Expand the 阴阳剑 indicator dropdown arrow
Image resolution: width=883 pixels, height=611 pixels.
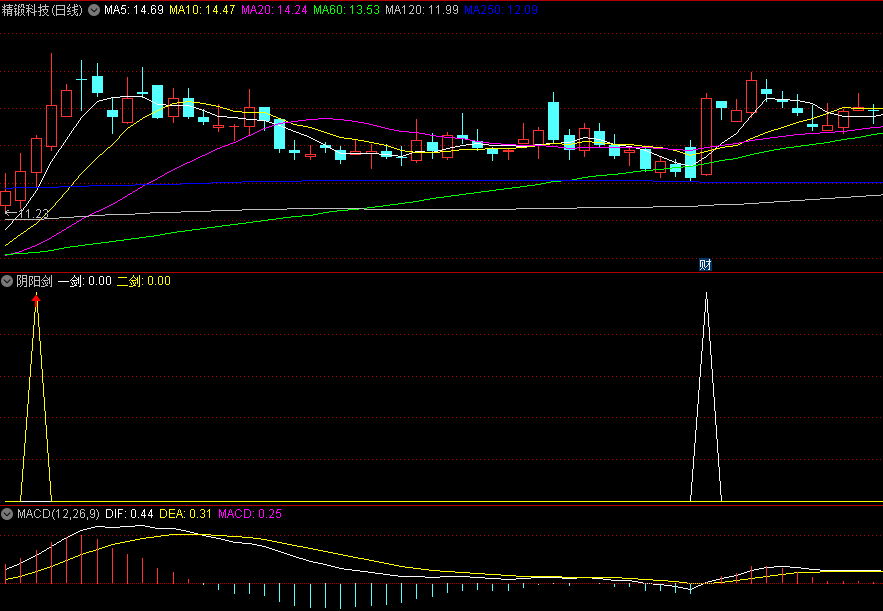[7, 281]
